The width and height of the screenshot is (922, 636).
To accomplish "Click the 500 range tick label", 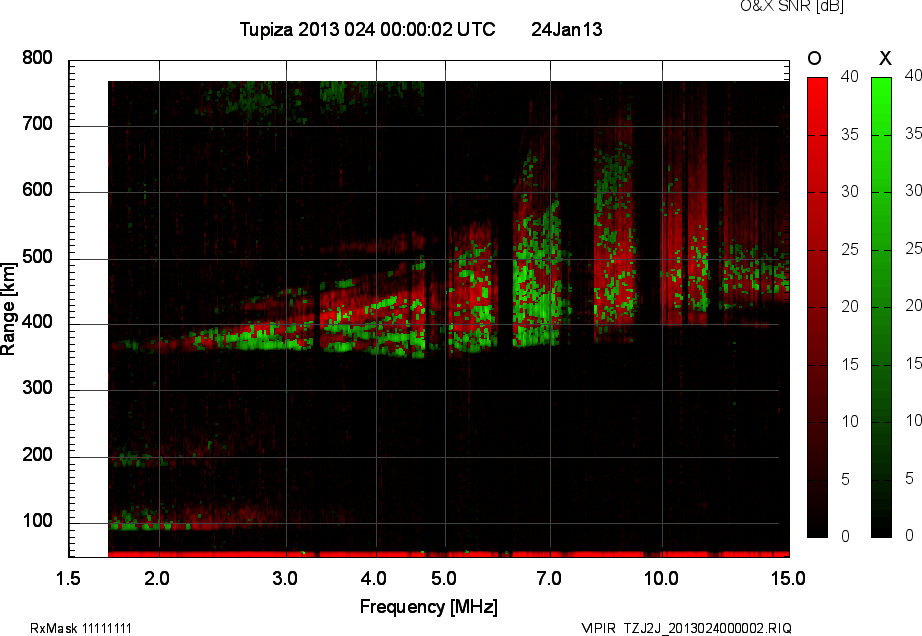I will [38, 256].
